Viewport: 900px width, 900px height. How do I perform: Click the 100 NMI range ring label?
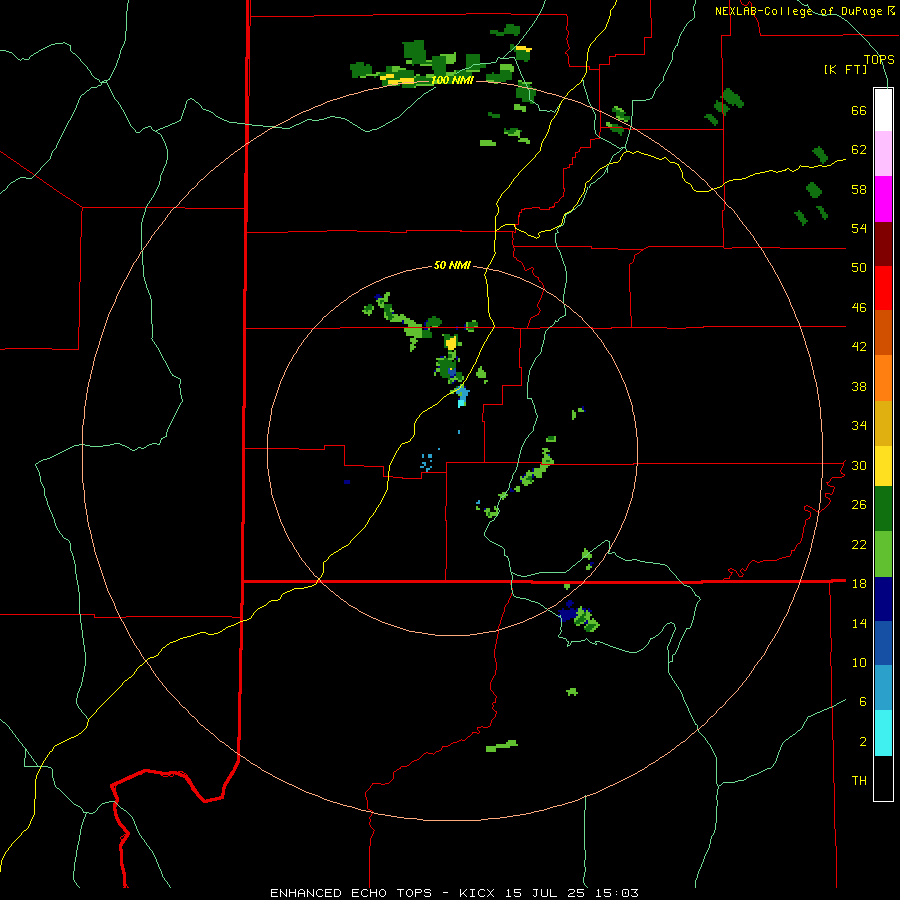452,80
